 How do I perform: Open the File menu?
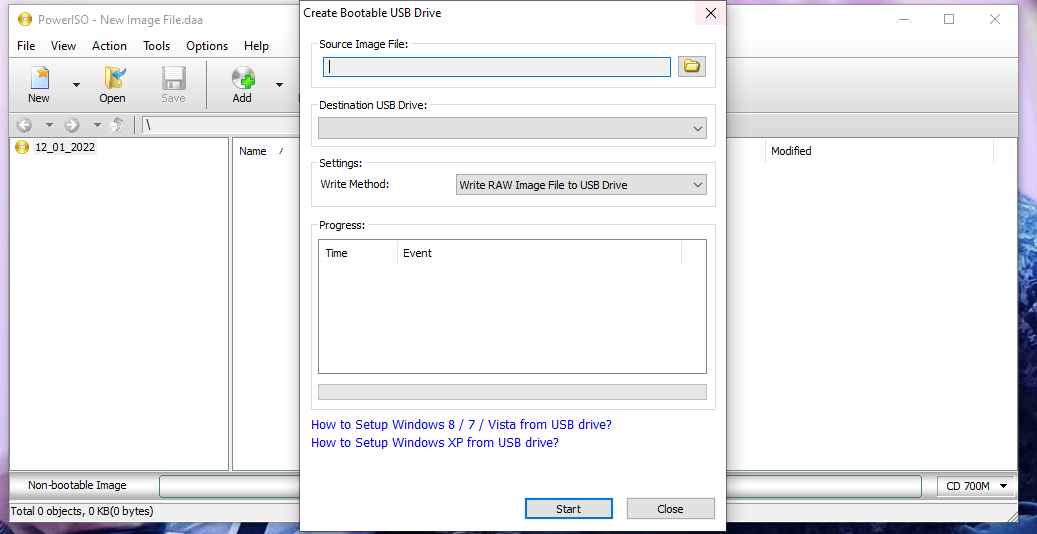(x=26, y=46)
